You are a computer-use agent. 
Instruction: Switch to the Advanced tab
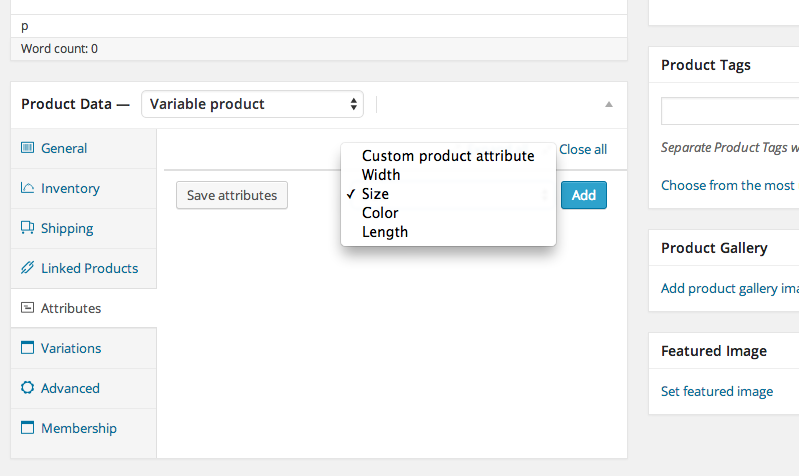pos(84,388)
